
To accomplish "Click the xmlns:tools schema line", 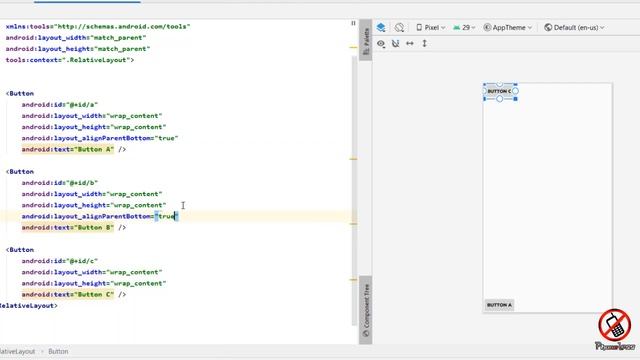I will pos(98,27).
